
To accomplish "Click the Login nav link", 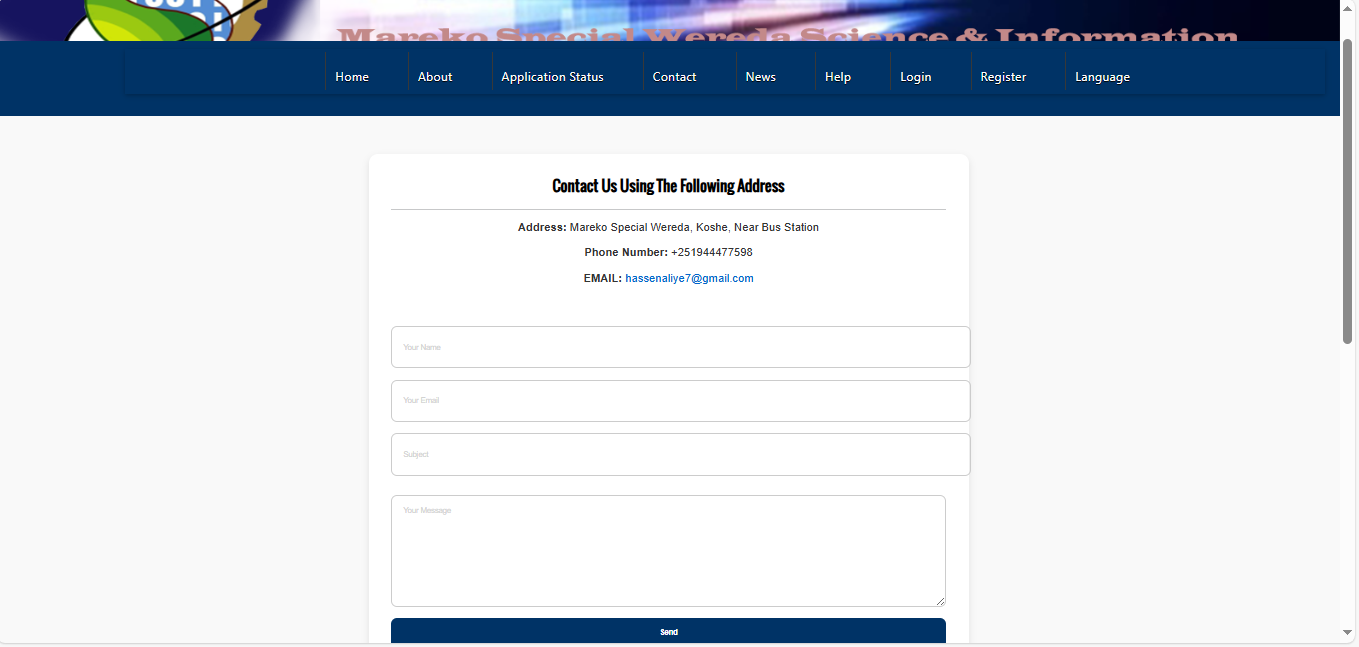I will [x=915, y=77].
